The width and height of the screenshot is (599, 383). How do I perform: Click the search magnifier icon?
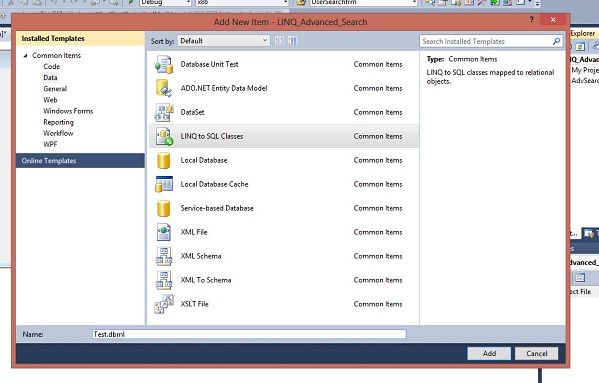pos(557,41)
